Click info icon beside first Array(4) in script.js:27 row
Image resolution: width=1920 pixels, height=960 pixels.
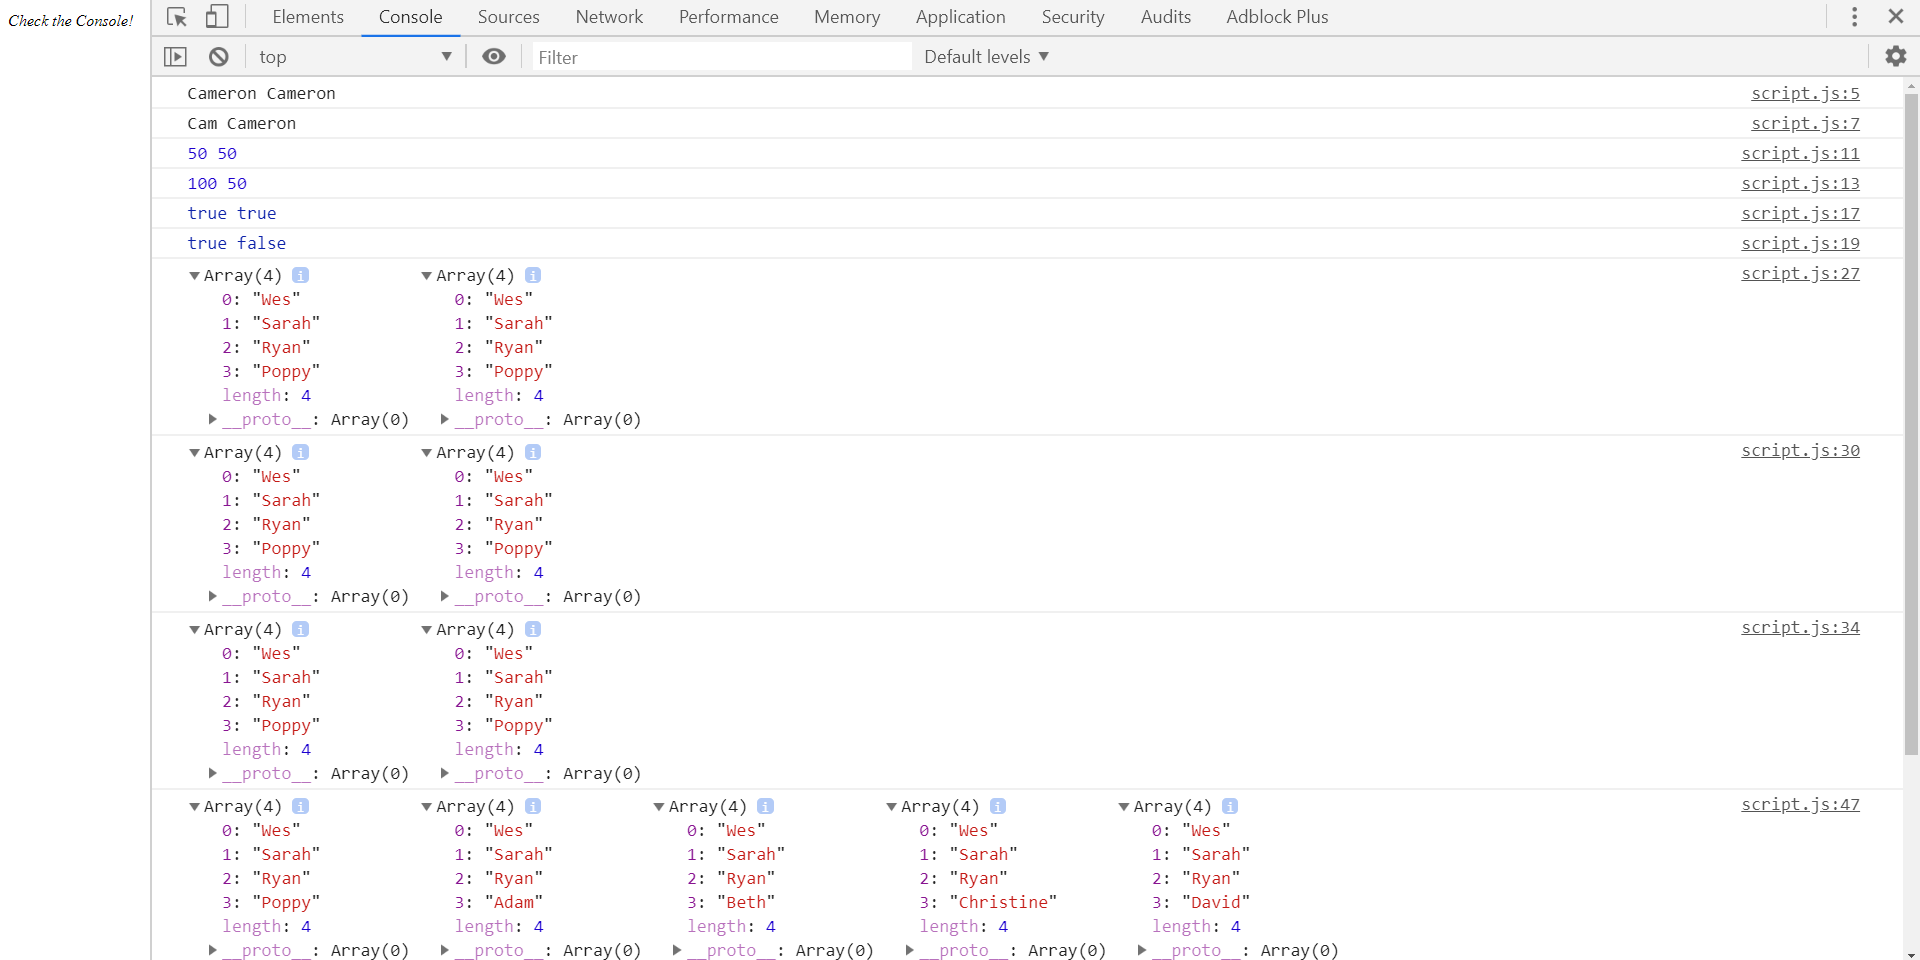point(300,275)
